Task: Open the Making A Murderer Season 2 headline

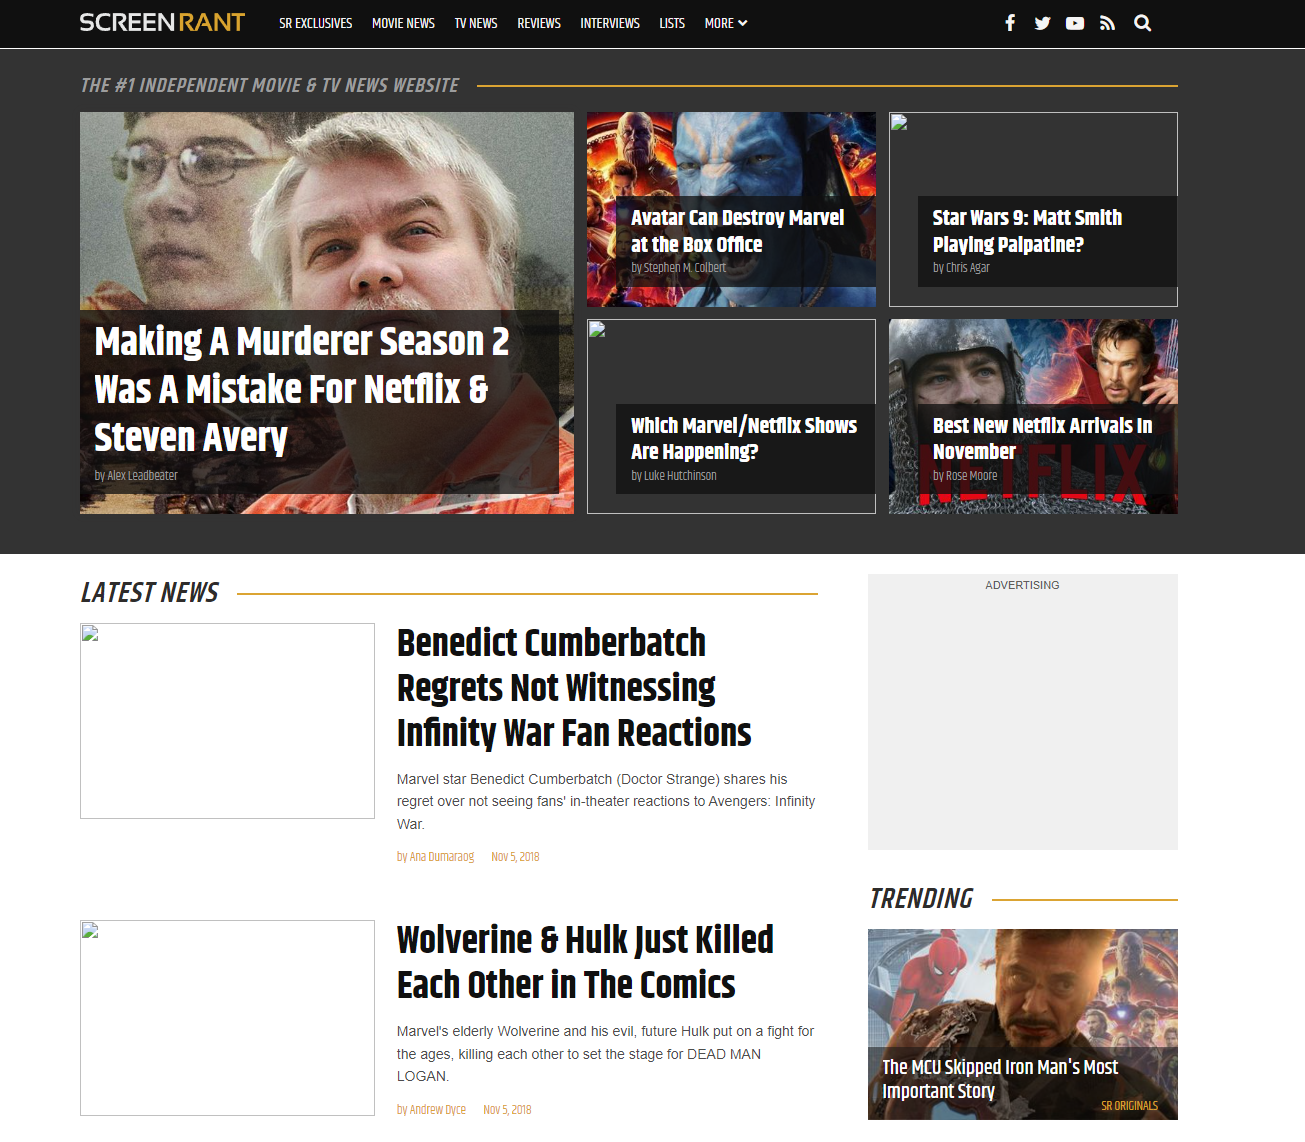Action: tap(301, 389)
